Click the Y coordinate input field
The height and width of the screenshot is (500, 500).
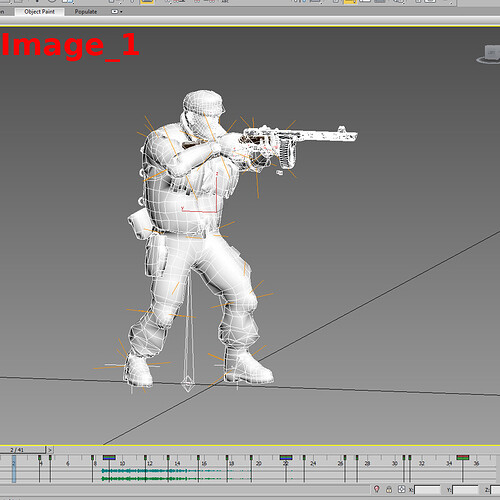[x=465, y=489]
